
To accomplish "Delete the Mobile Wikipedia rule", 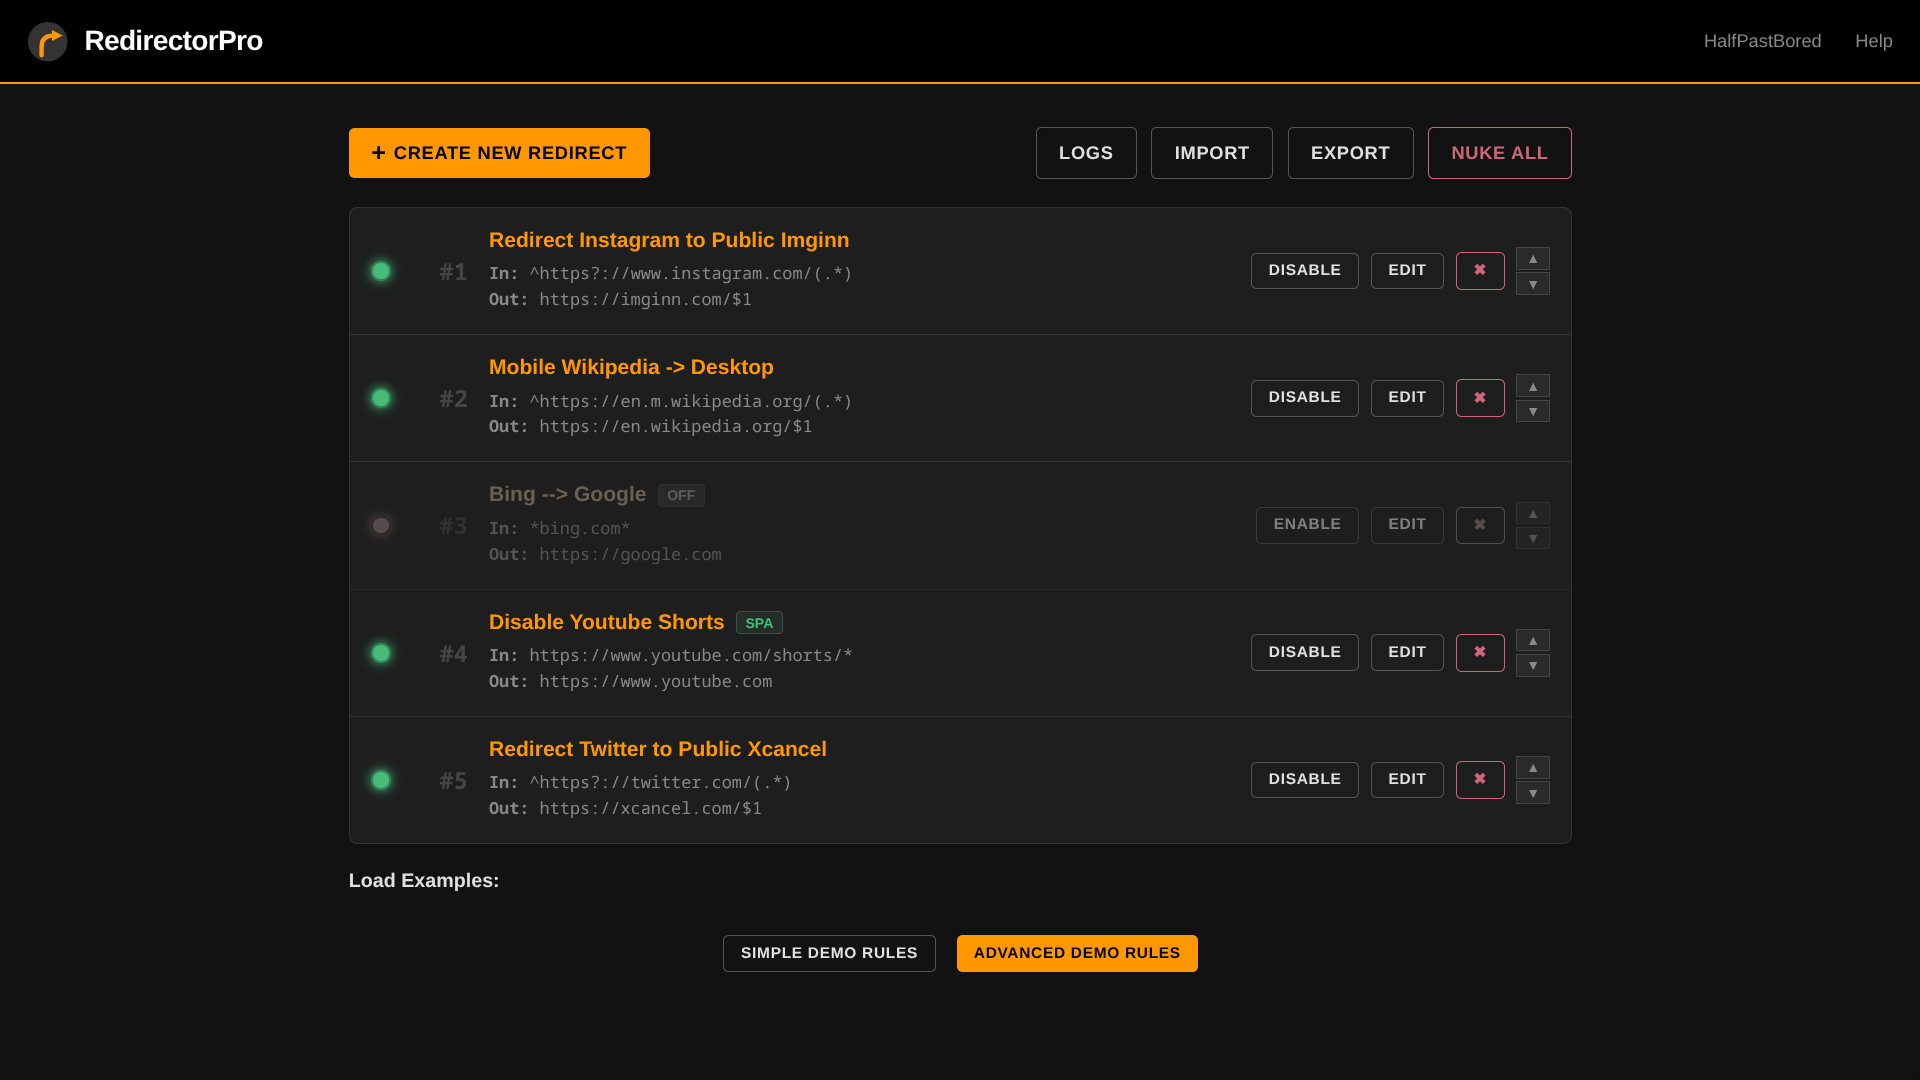I will coord(1479,398).
